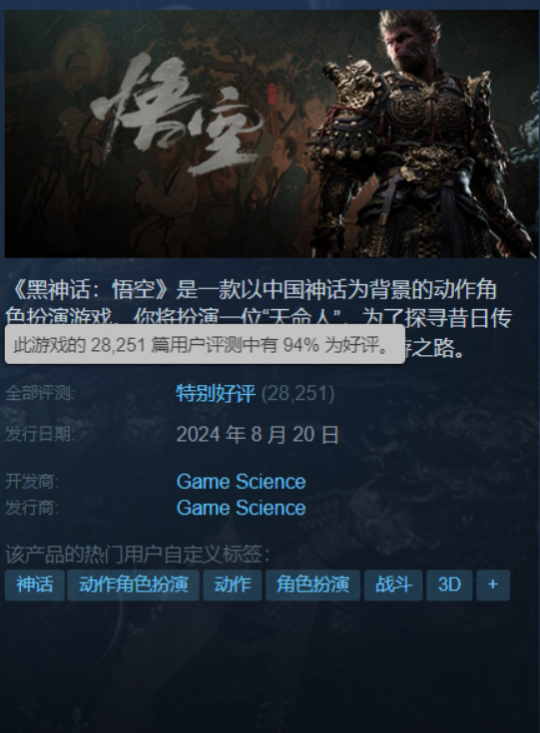Open publisher Game Science link next to 发行商
The width and height of the screenshot is (540, 733).
(241, 508)
